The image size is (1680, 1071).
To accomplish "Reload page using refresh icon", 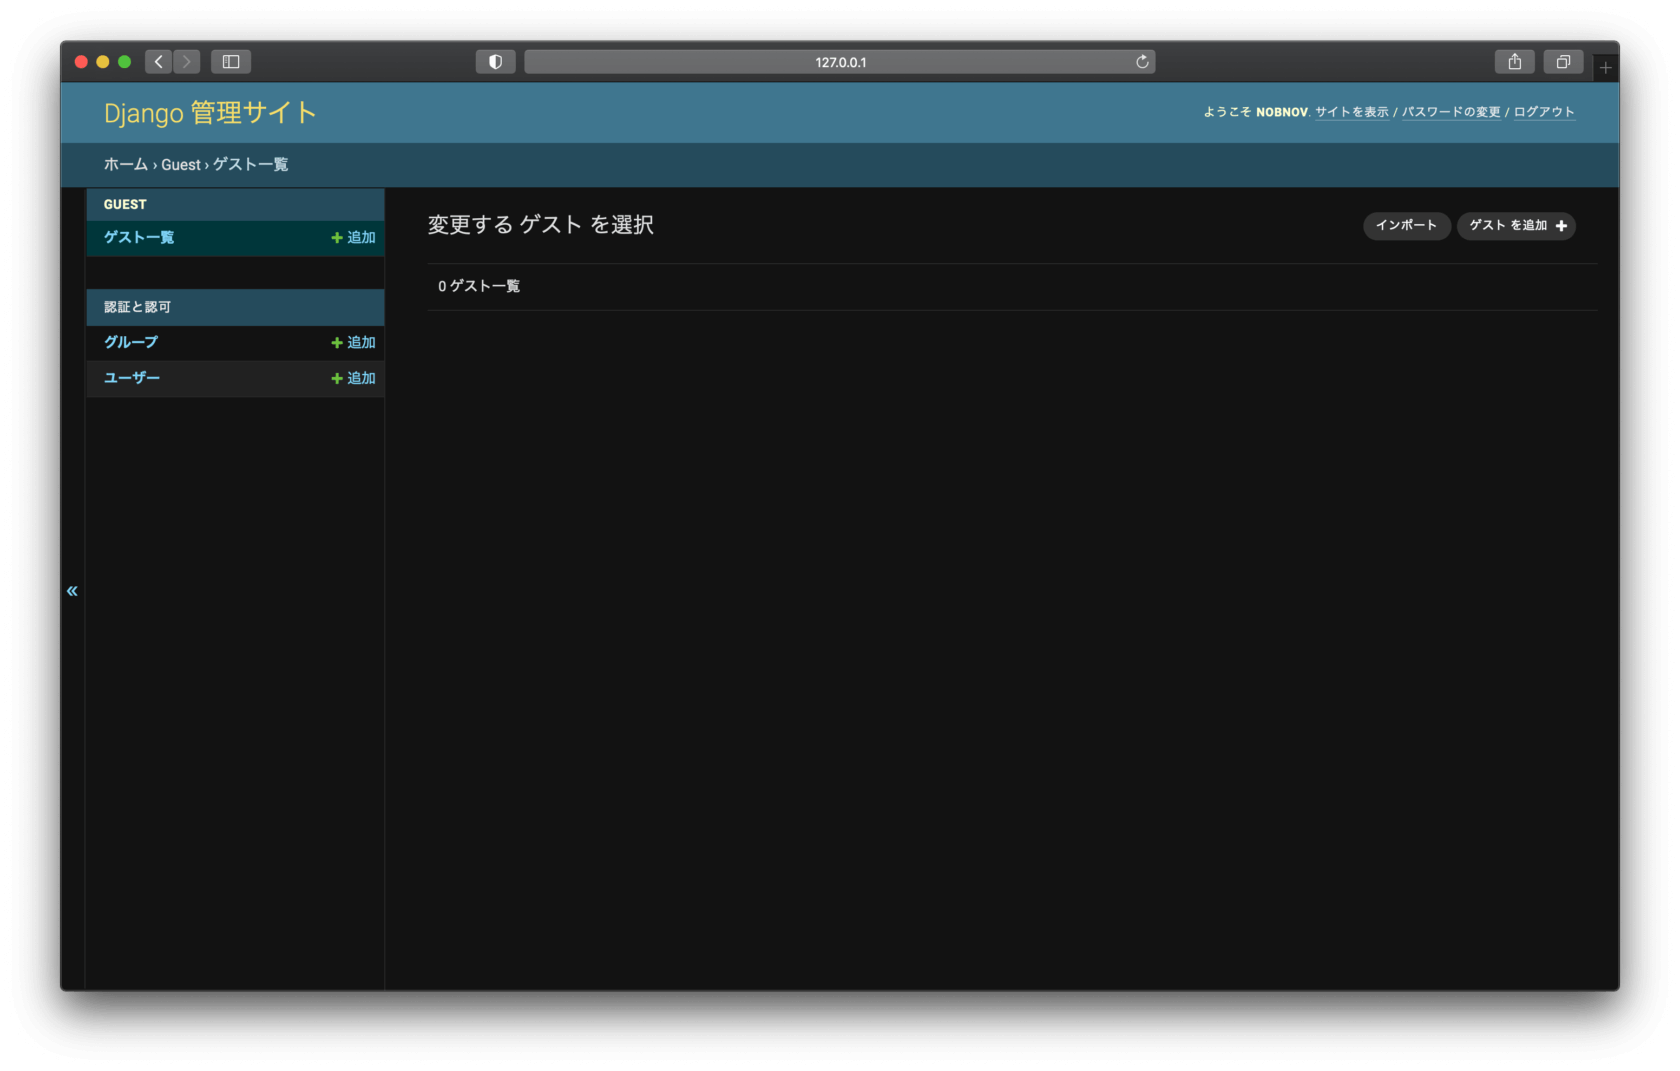I will [x=1142, y=62].
